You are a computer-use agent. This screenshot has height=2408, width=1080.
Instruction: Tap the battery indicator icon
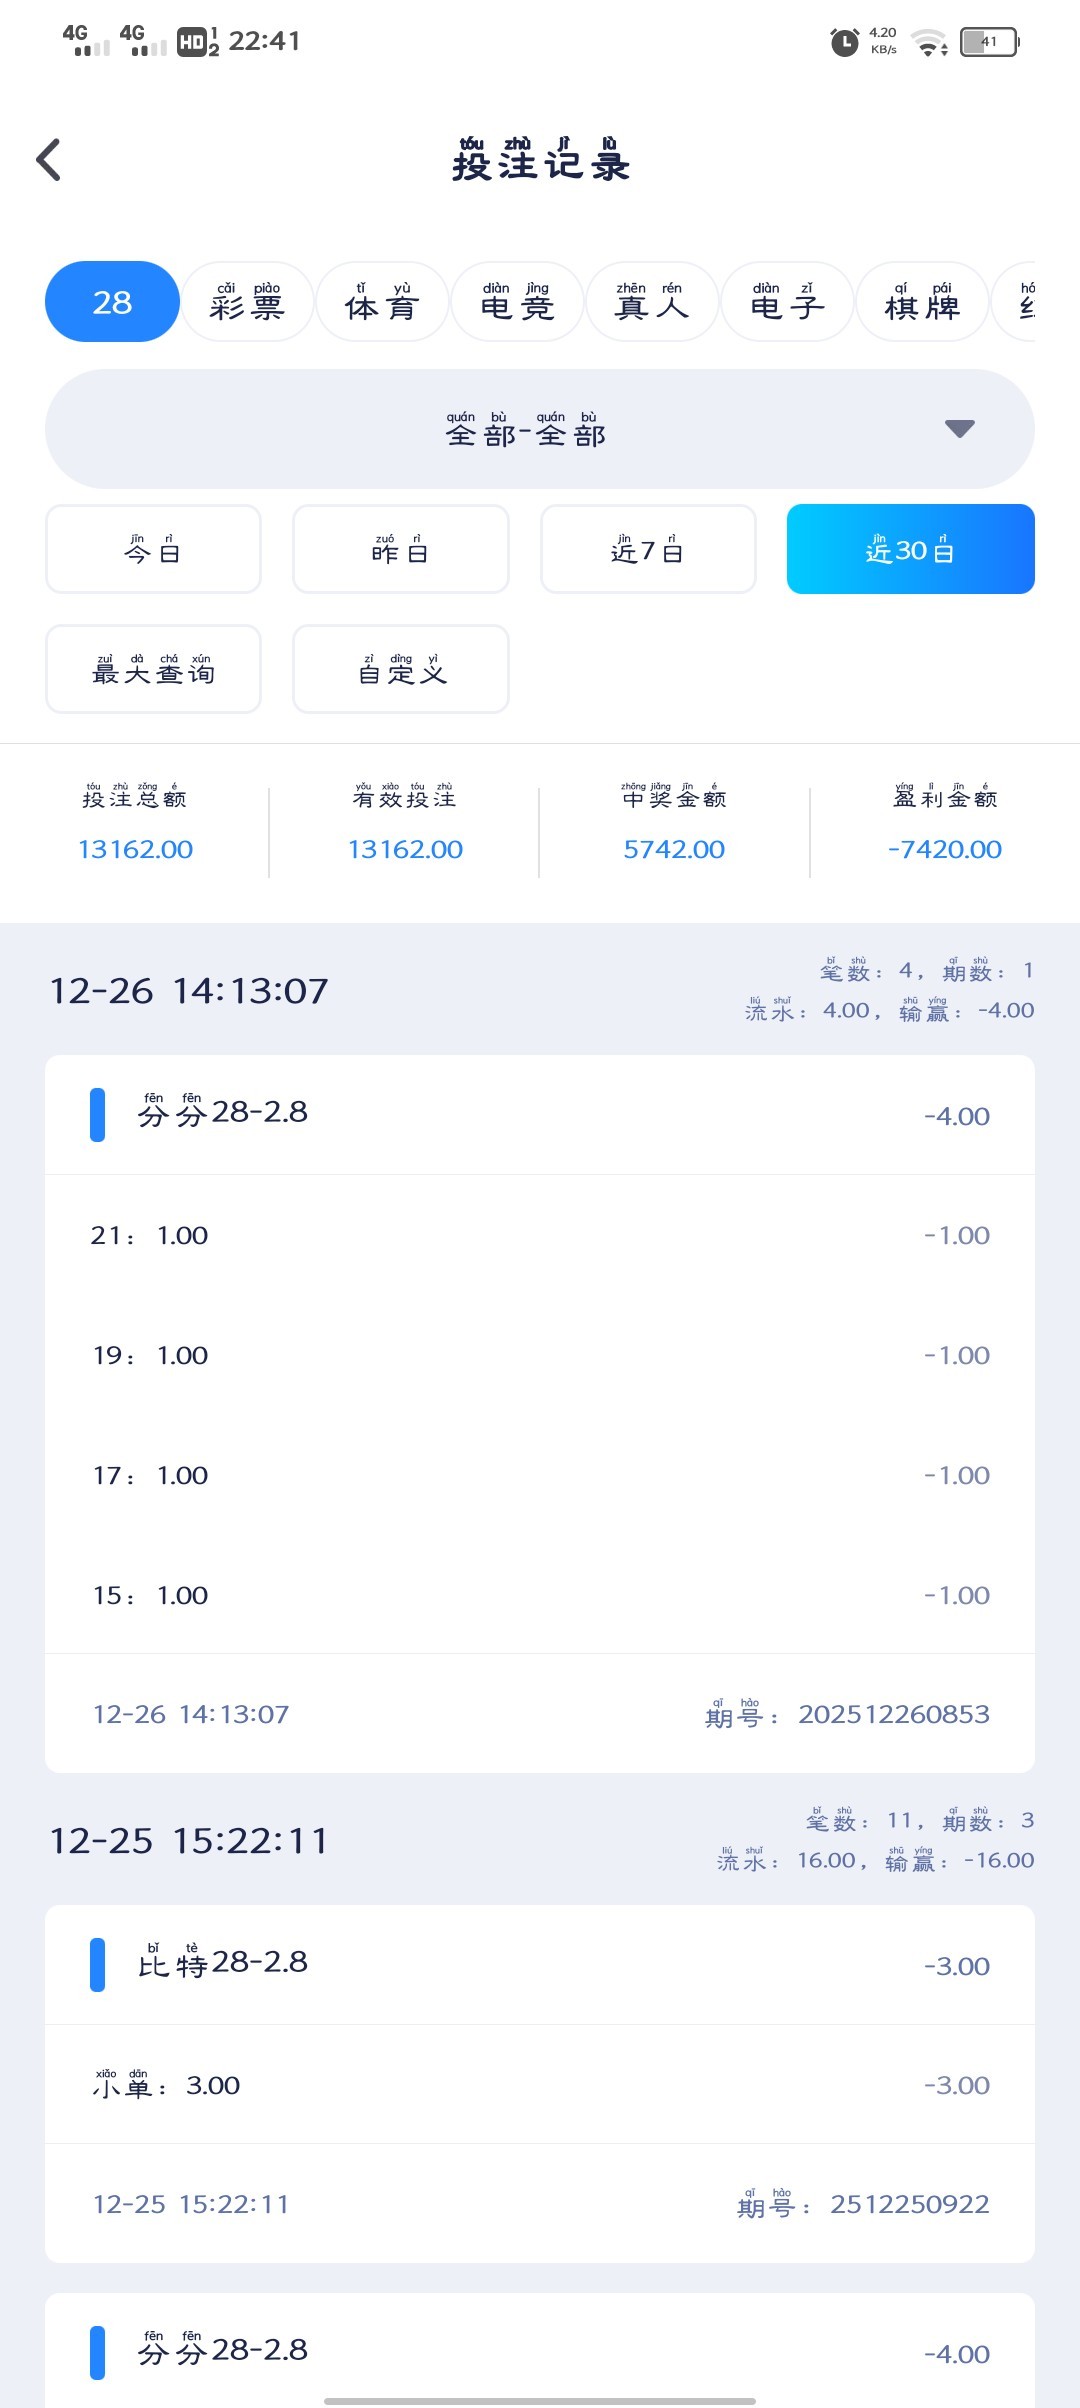(988, 42)
